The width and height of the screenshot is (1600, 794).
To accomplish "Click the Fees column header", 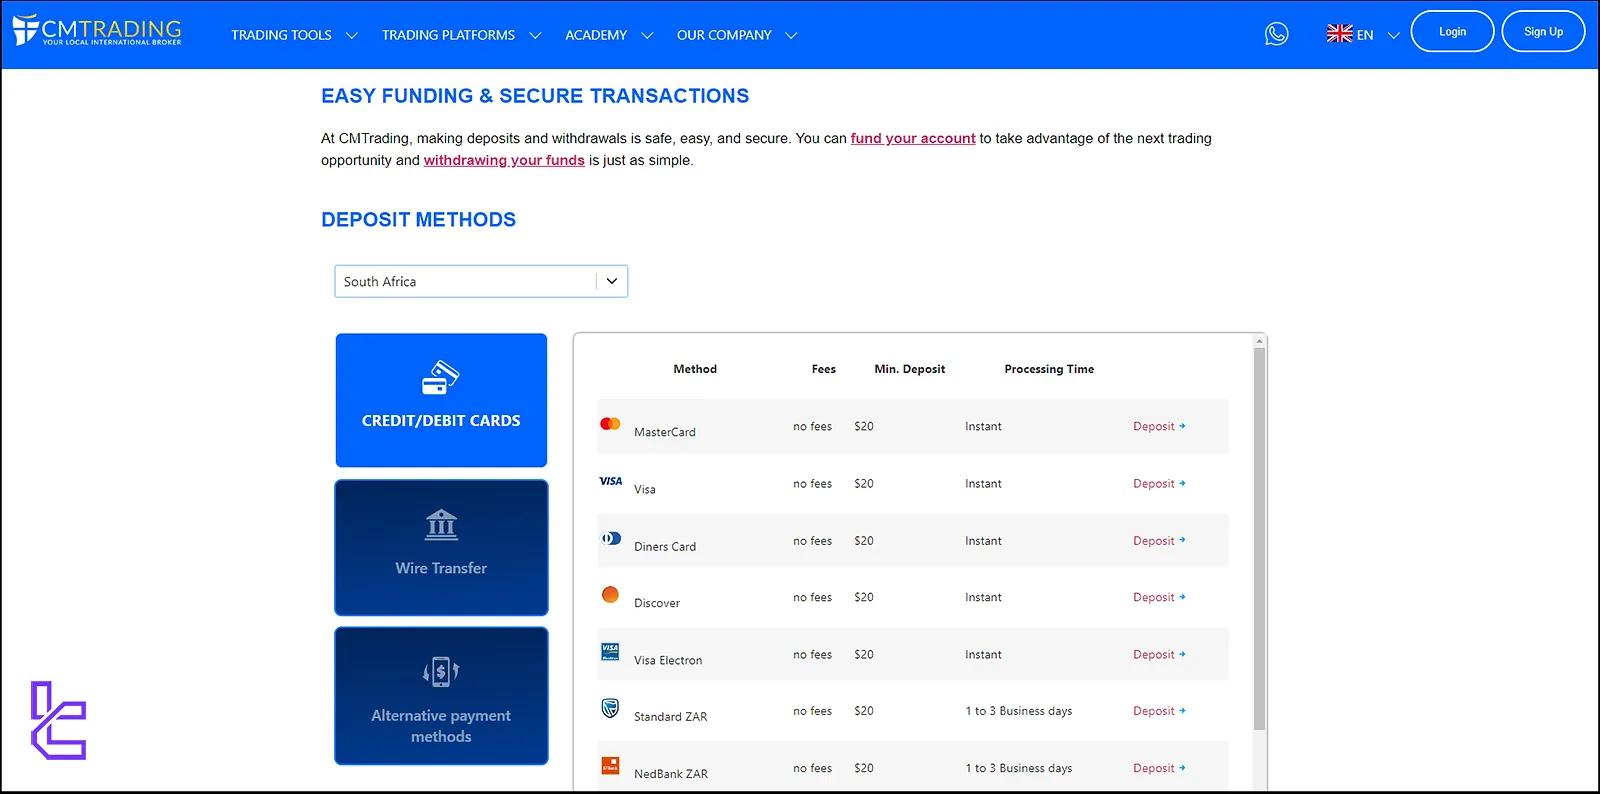I will click(823, 369).
